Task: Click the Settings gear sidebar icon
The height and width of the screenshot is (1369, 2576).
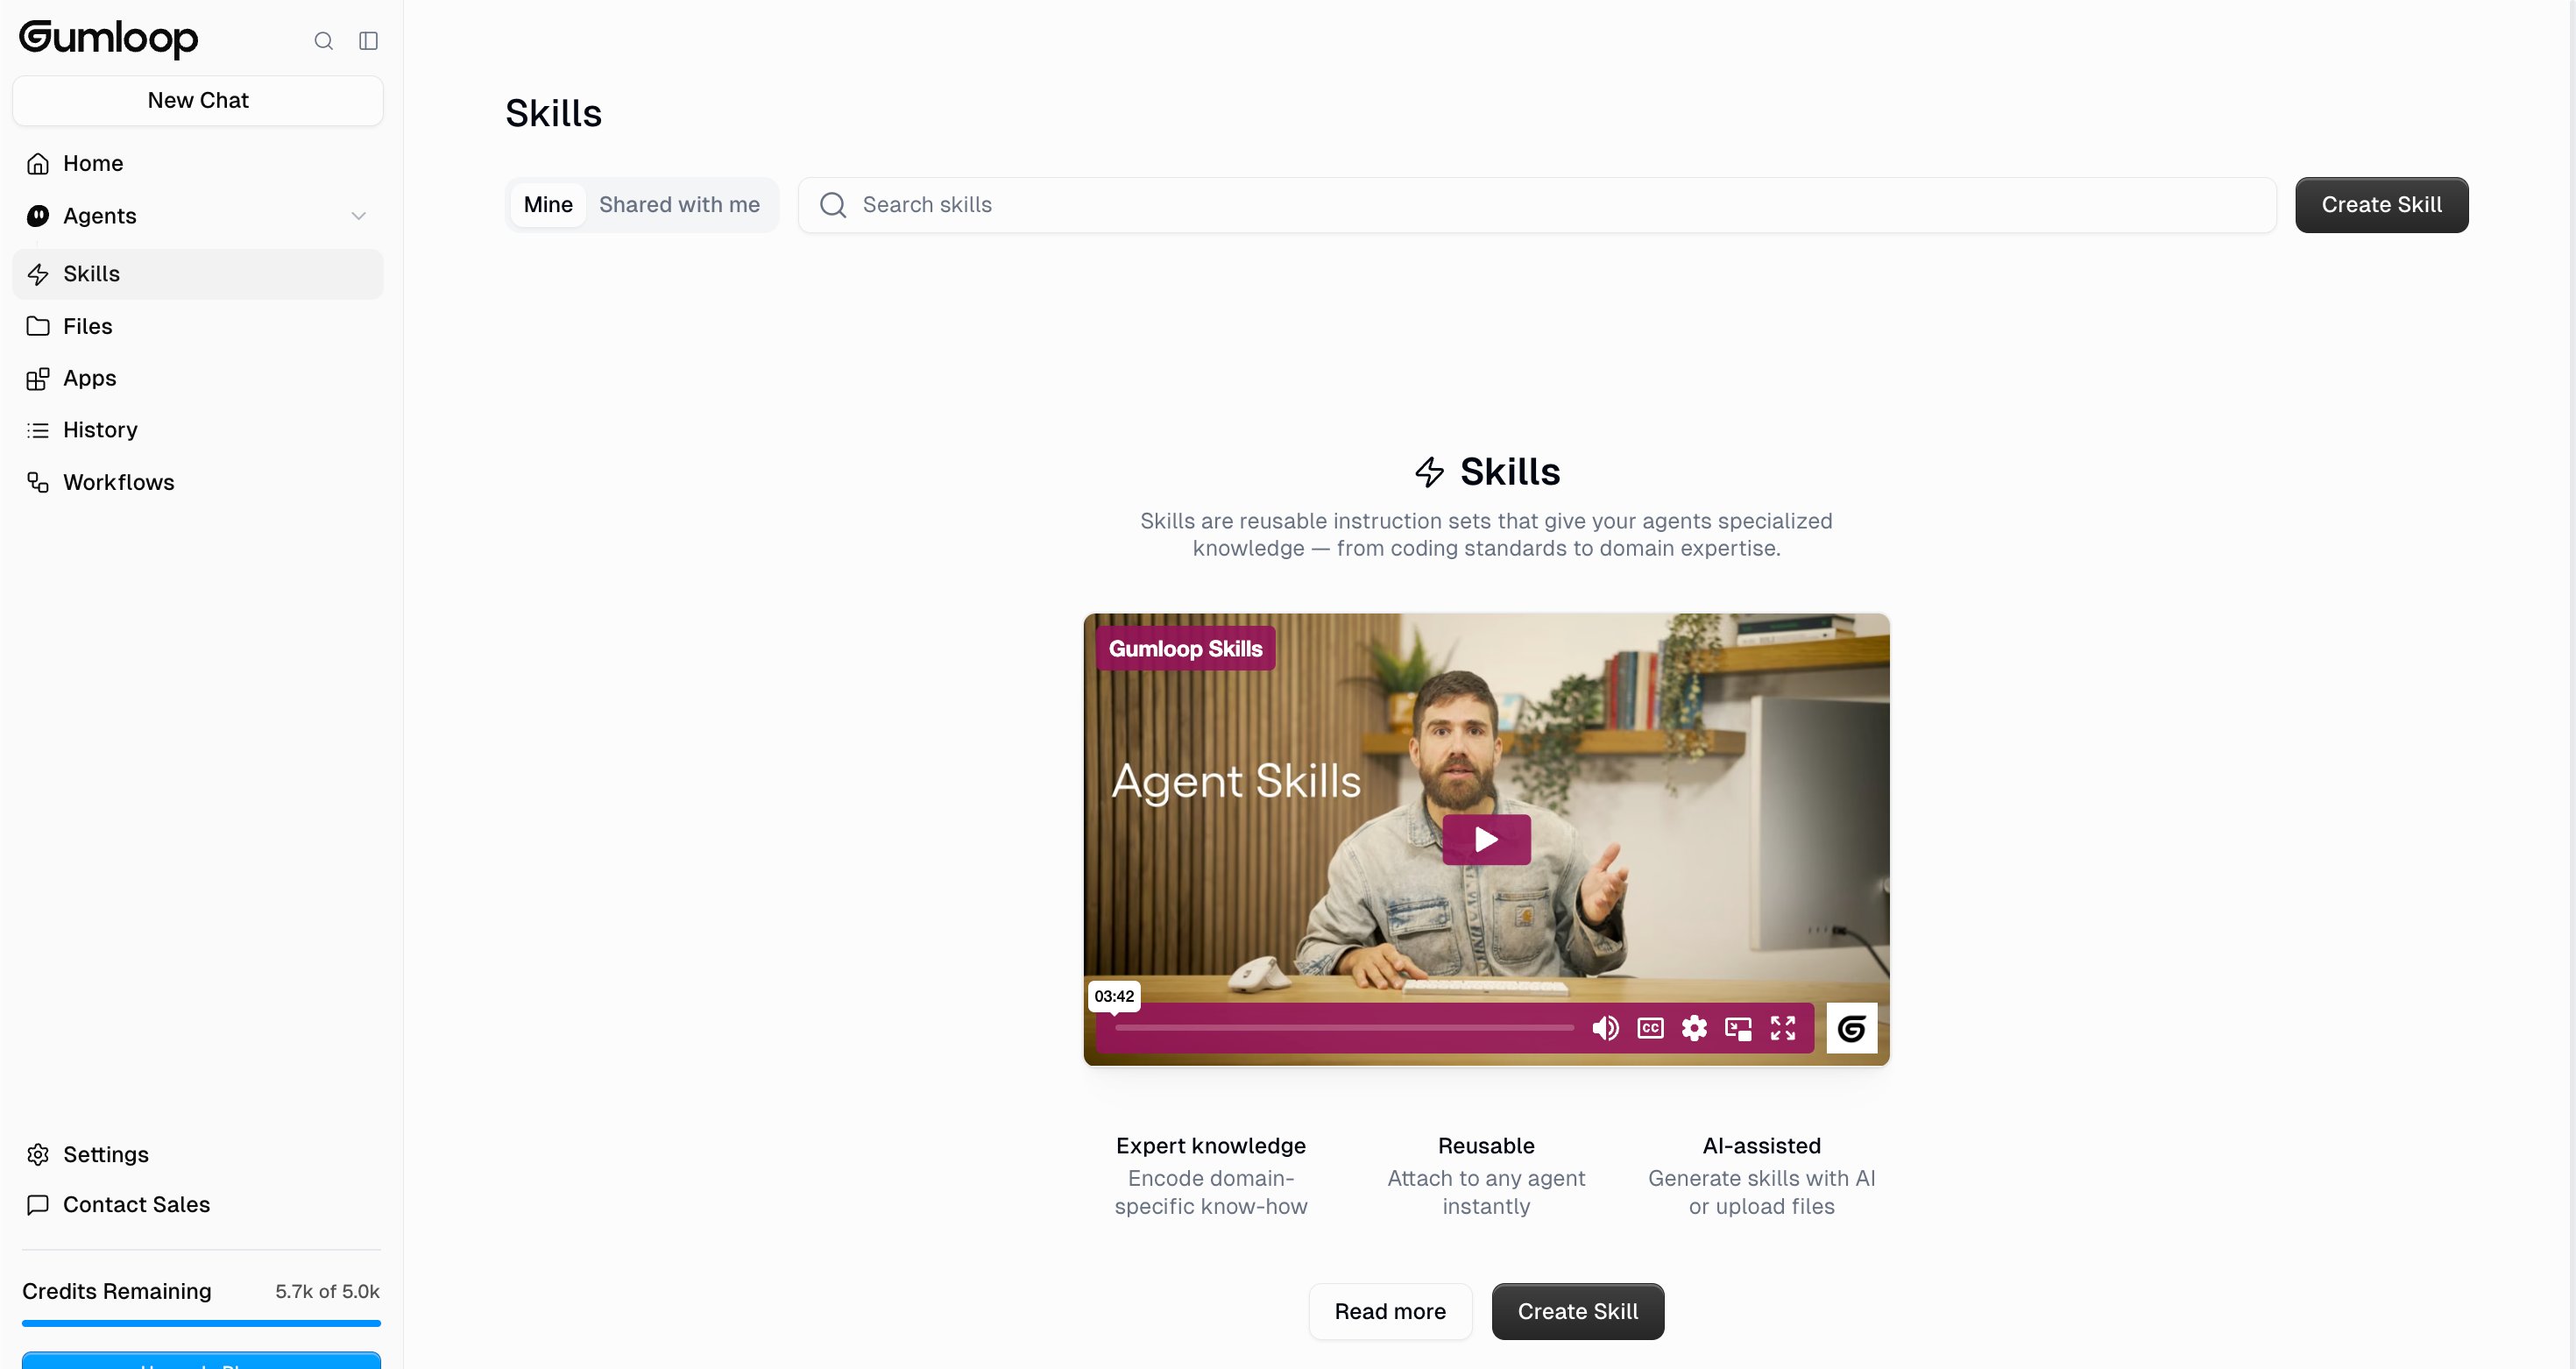Action: 38,1155
